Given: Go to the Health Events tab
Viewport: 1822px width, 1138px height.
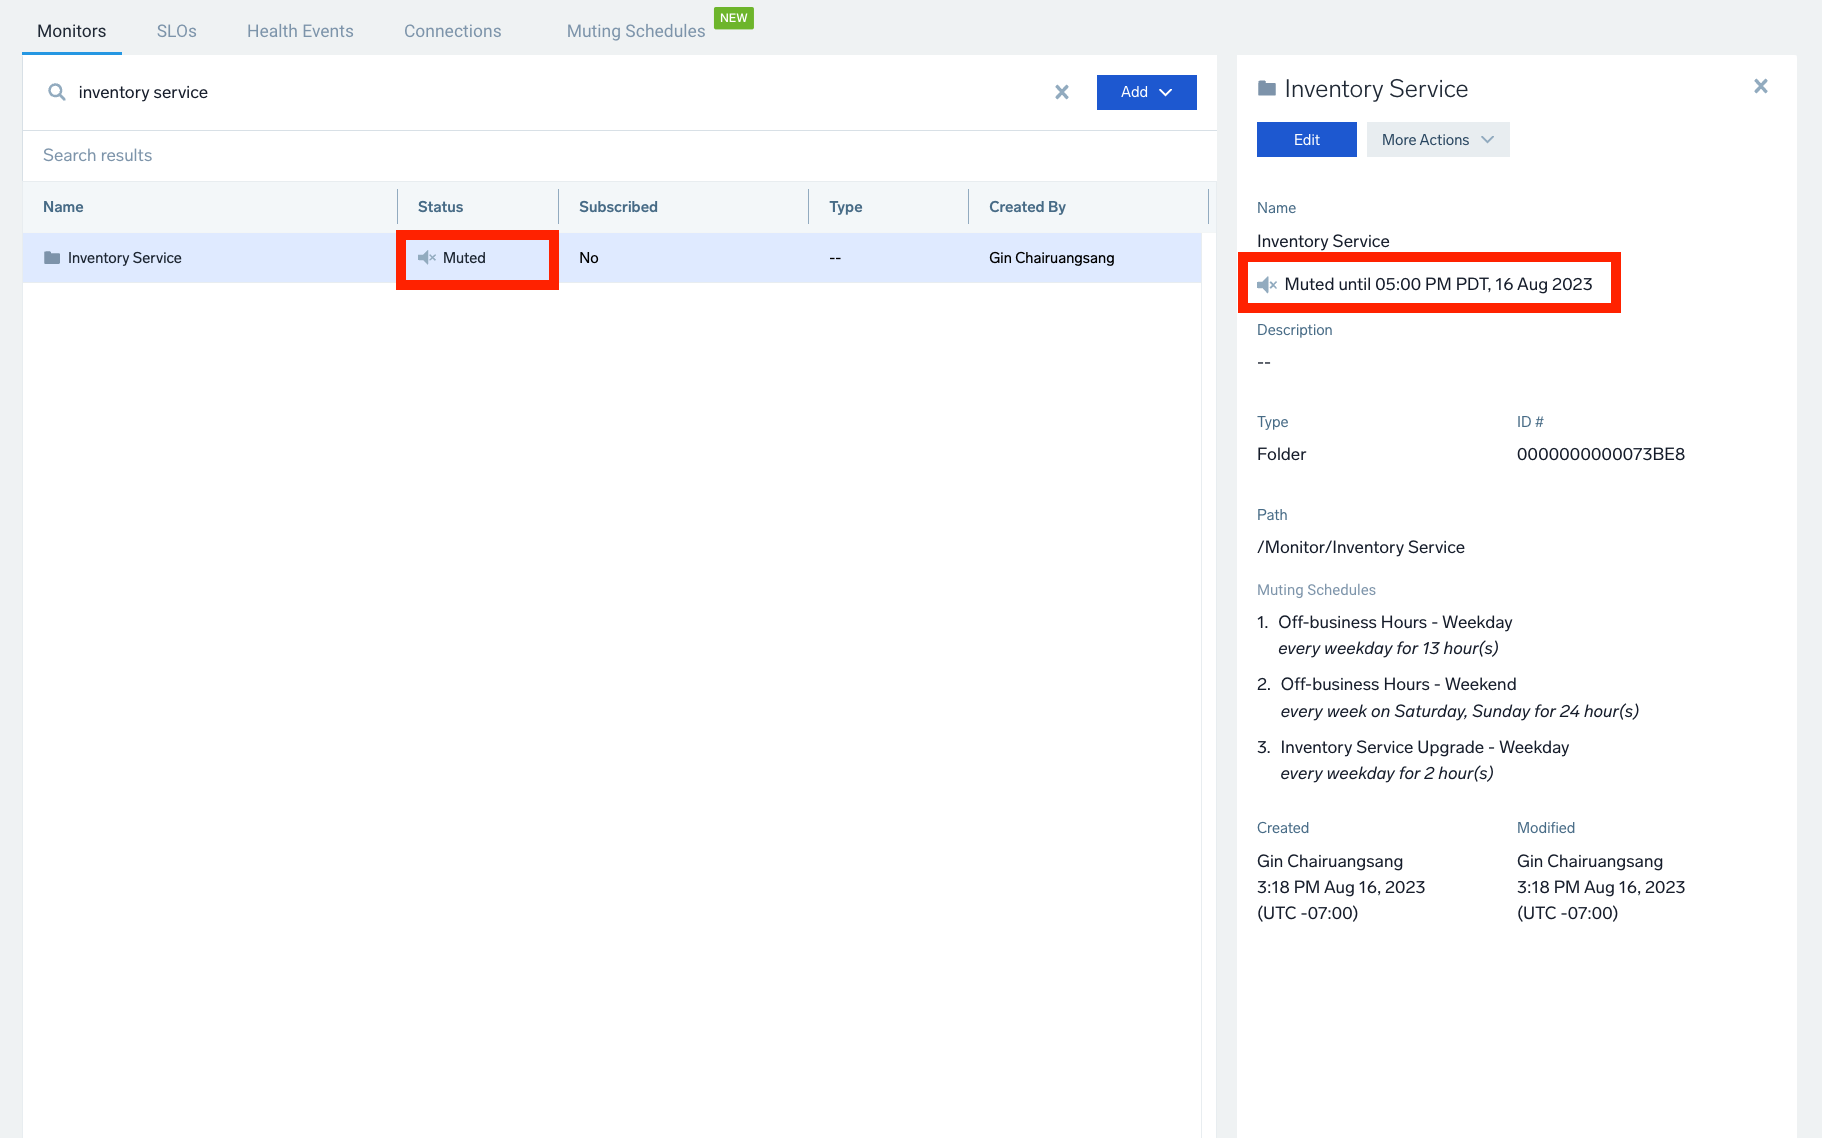Looking at the screenshot, I should [300, 31].
